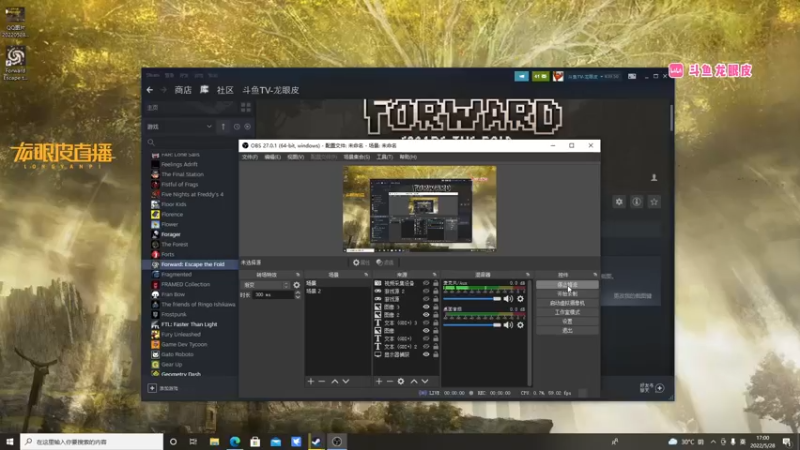Increase transition duration stepper
The width and height of the screenshot is (800, 450).
[297, 293]
